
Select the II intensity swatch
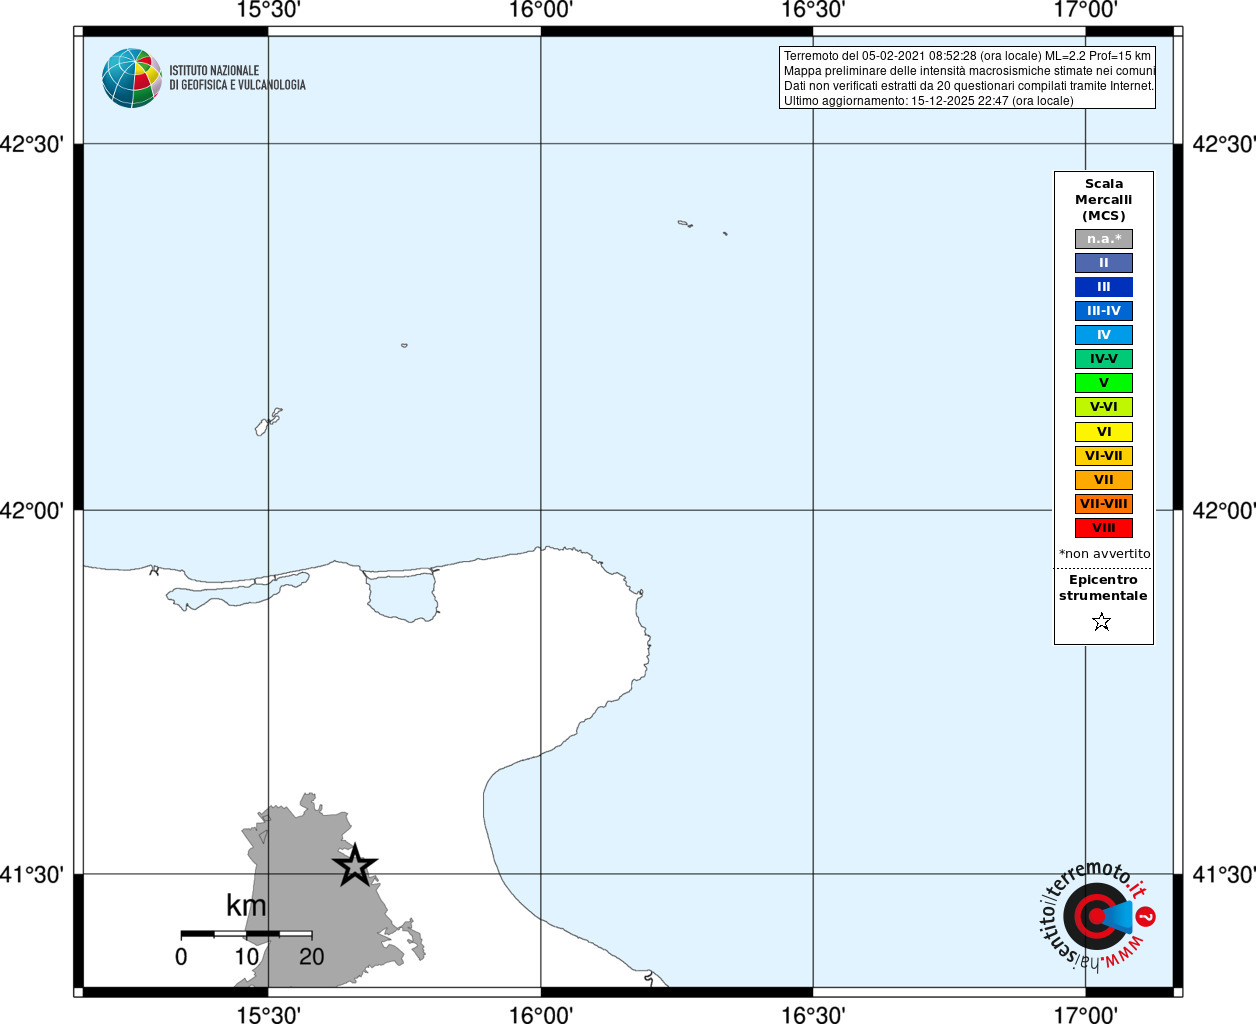point(1103,263)
